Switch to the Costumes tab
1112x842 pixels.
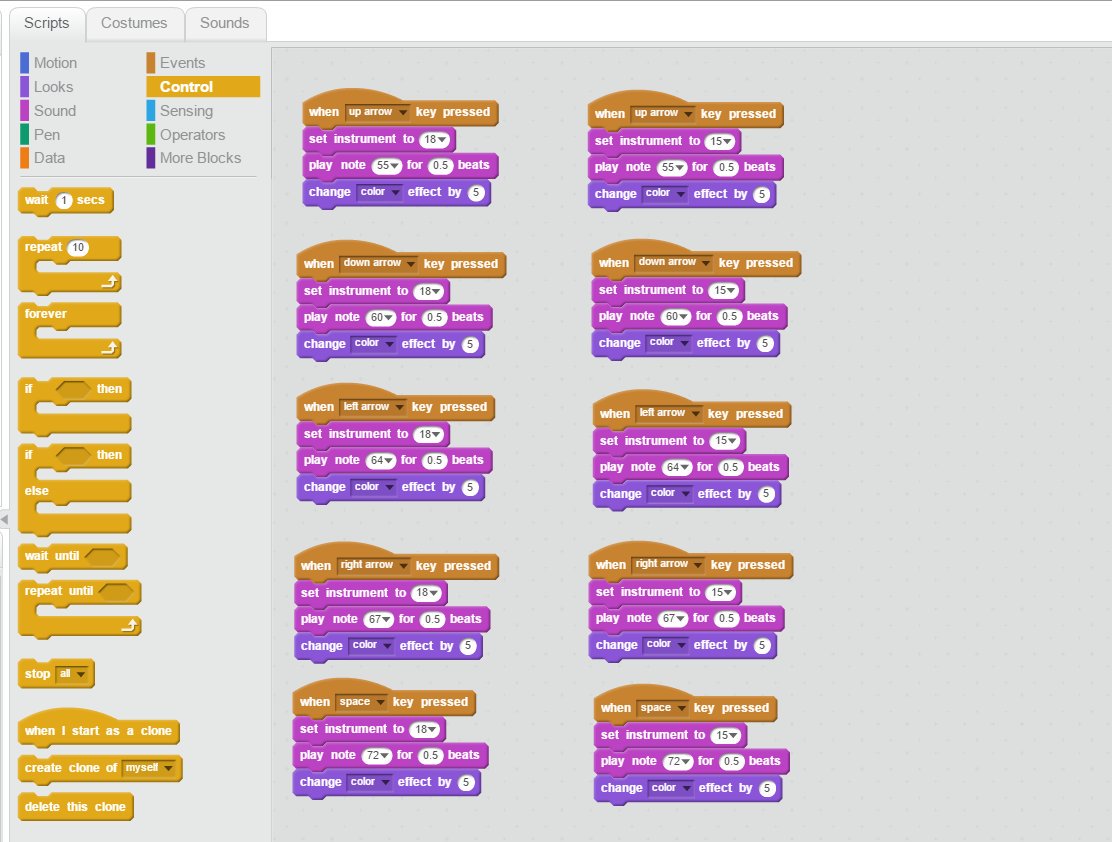pyautogui.click(x=134, y=23)
